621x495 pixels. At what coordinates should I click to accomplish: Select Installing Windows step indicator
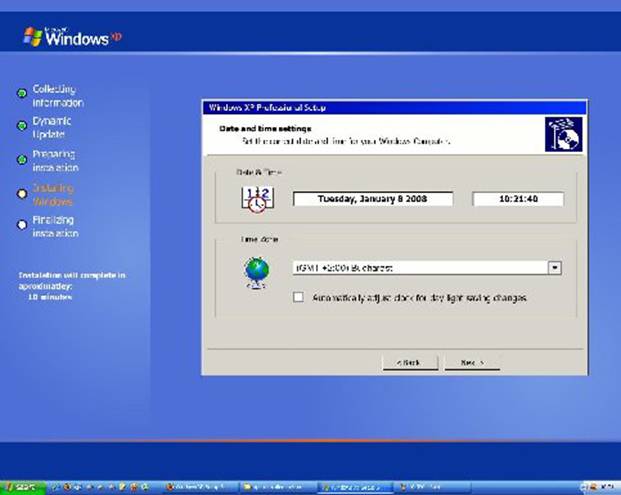[22, 194]
